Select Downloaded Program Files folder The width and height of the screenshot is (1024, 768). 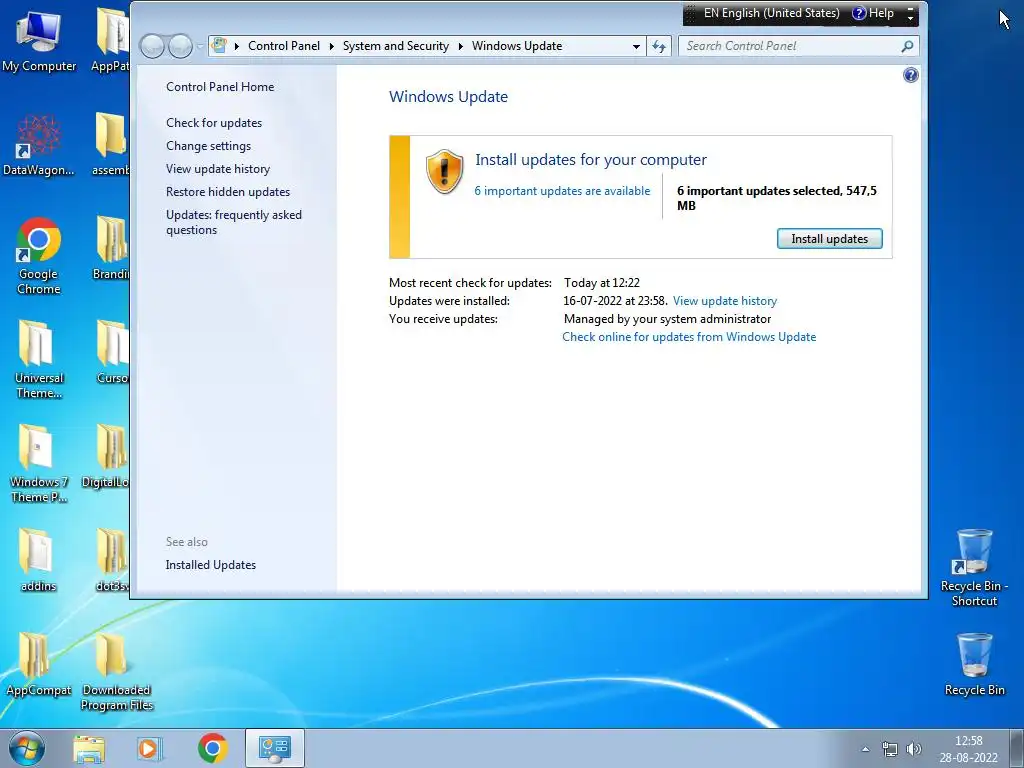pos(116,672)
